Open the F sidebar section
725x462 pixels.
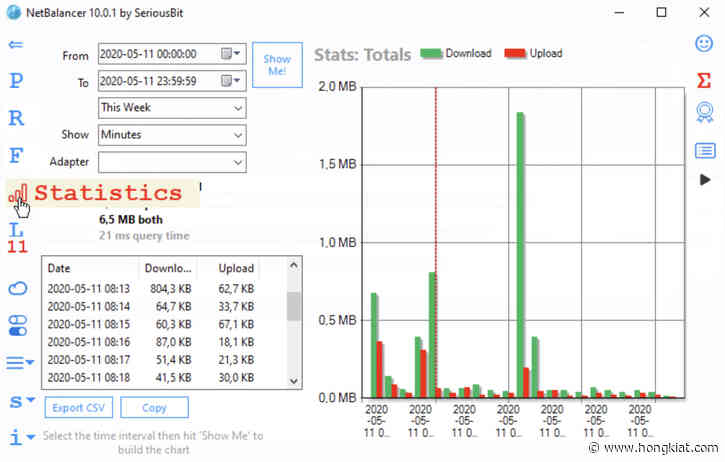pos(16,155)
